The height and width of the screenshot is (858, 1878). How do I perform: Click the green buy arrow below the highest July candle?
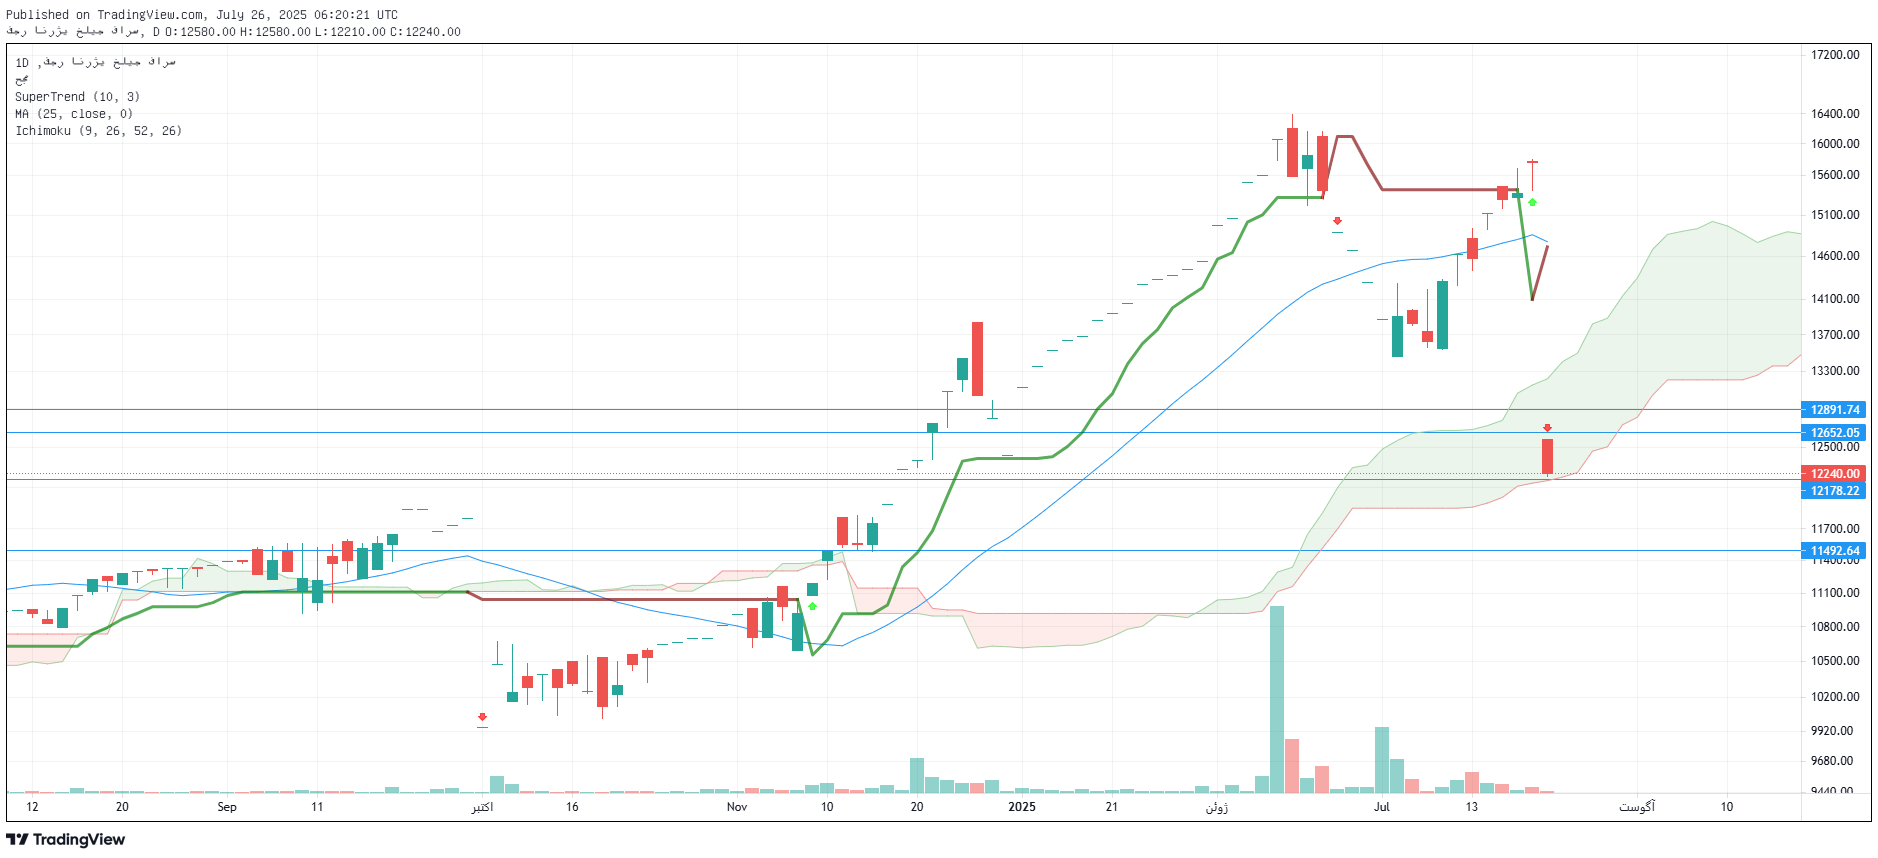[x=1532, y=202]
